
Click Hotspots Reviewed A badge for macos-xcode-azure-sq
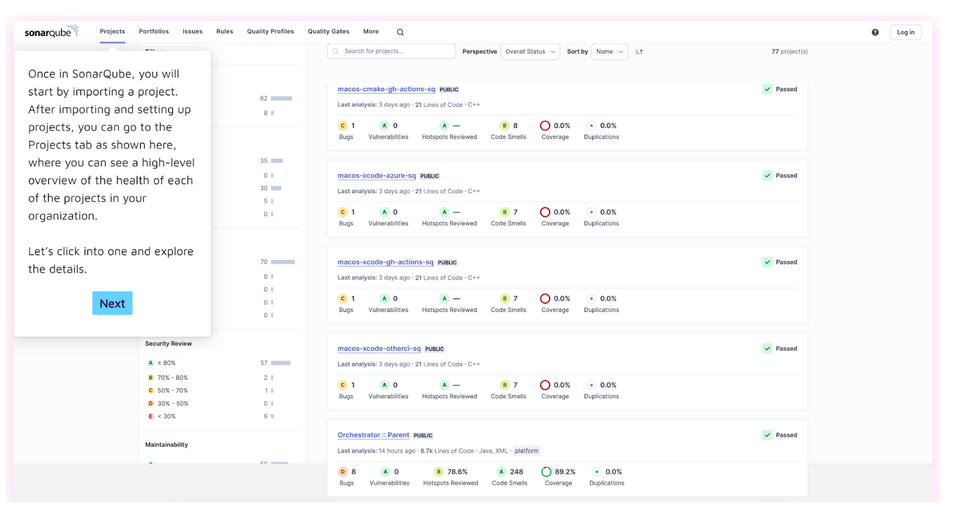[444, 212]
